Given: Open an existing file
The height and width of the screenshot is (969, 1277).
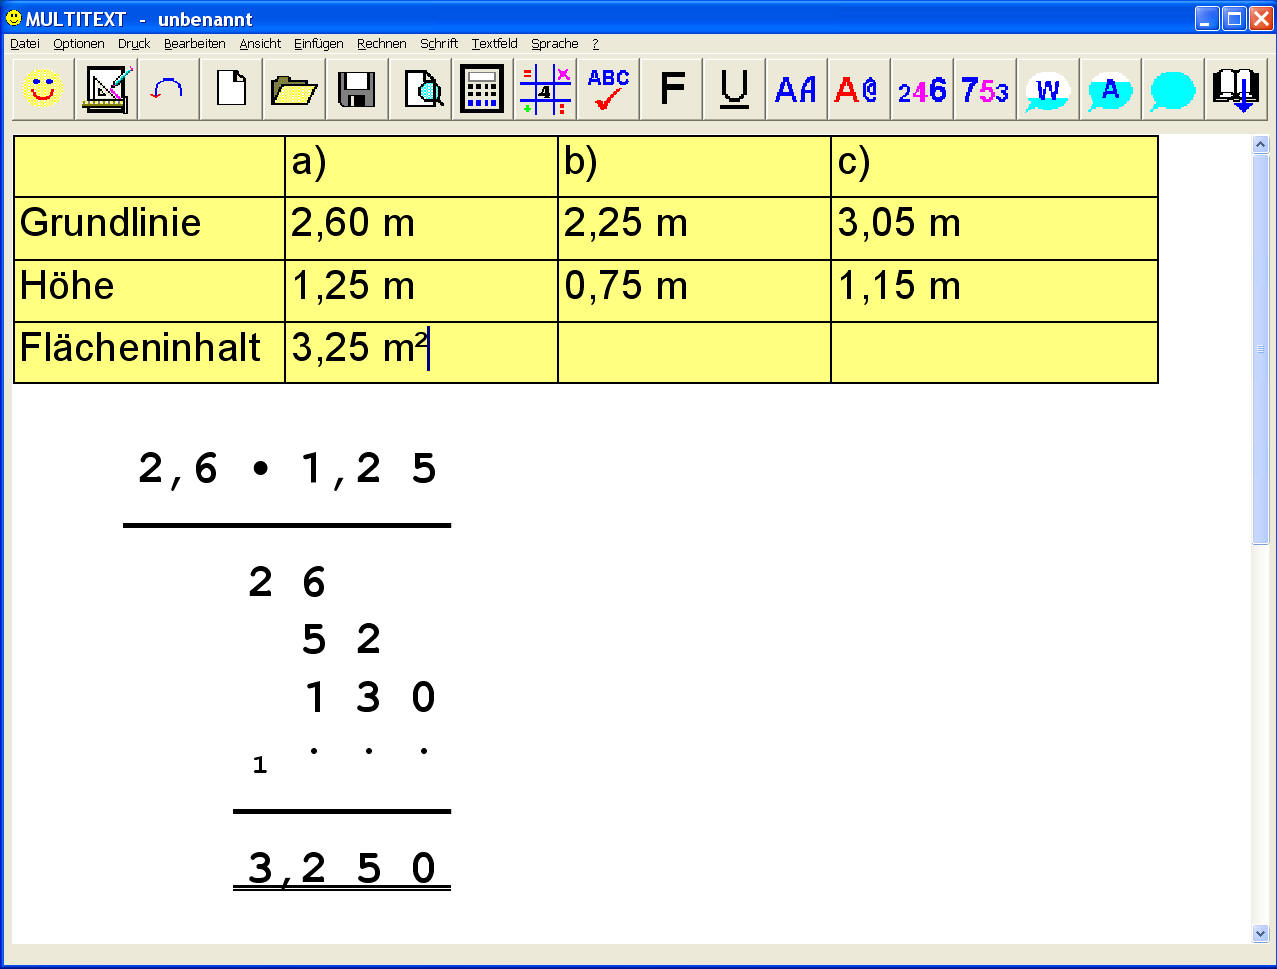Looking at the screenshot, I should 293,89.
